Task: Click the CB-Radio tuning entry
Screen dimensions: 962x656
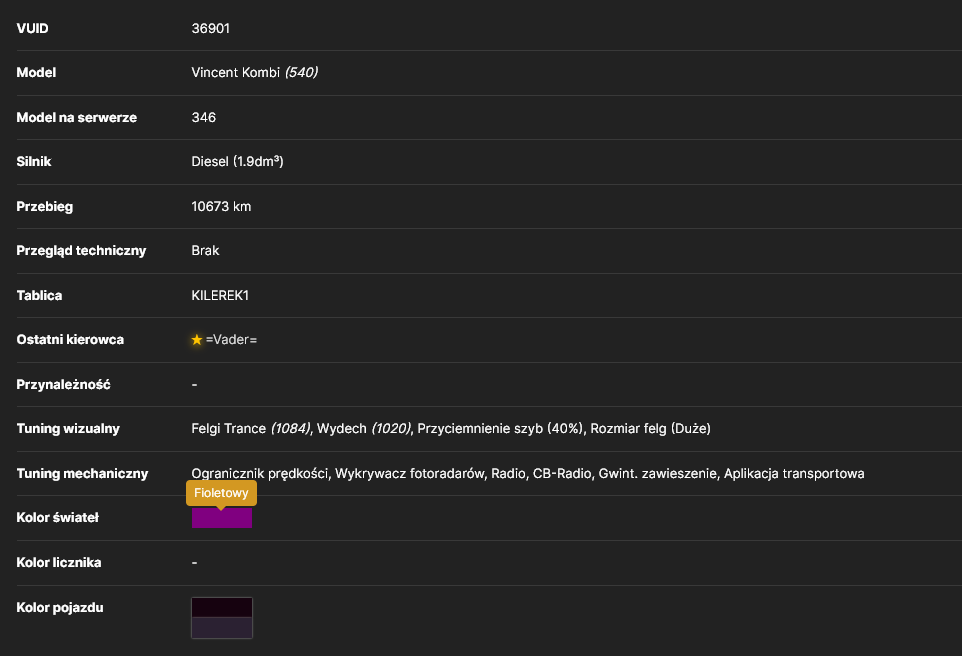Action: pos(561,474)
